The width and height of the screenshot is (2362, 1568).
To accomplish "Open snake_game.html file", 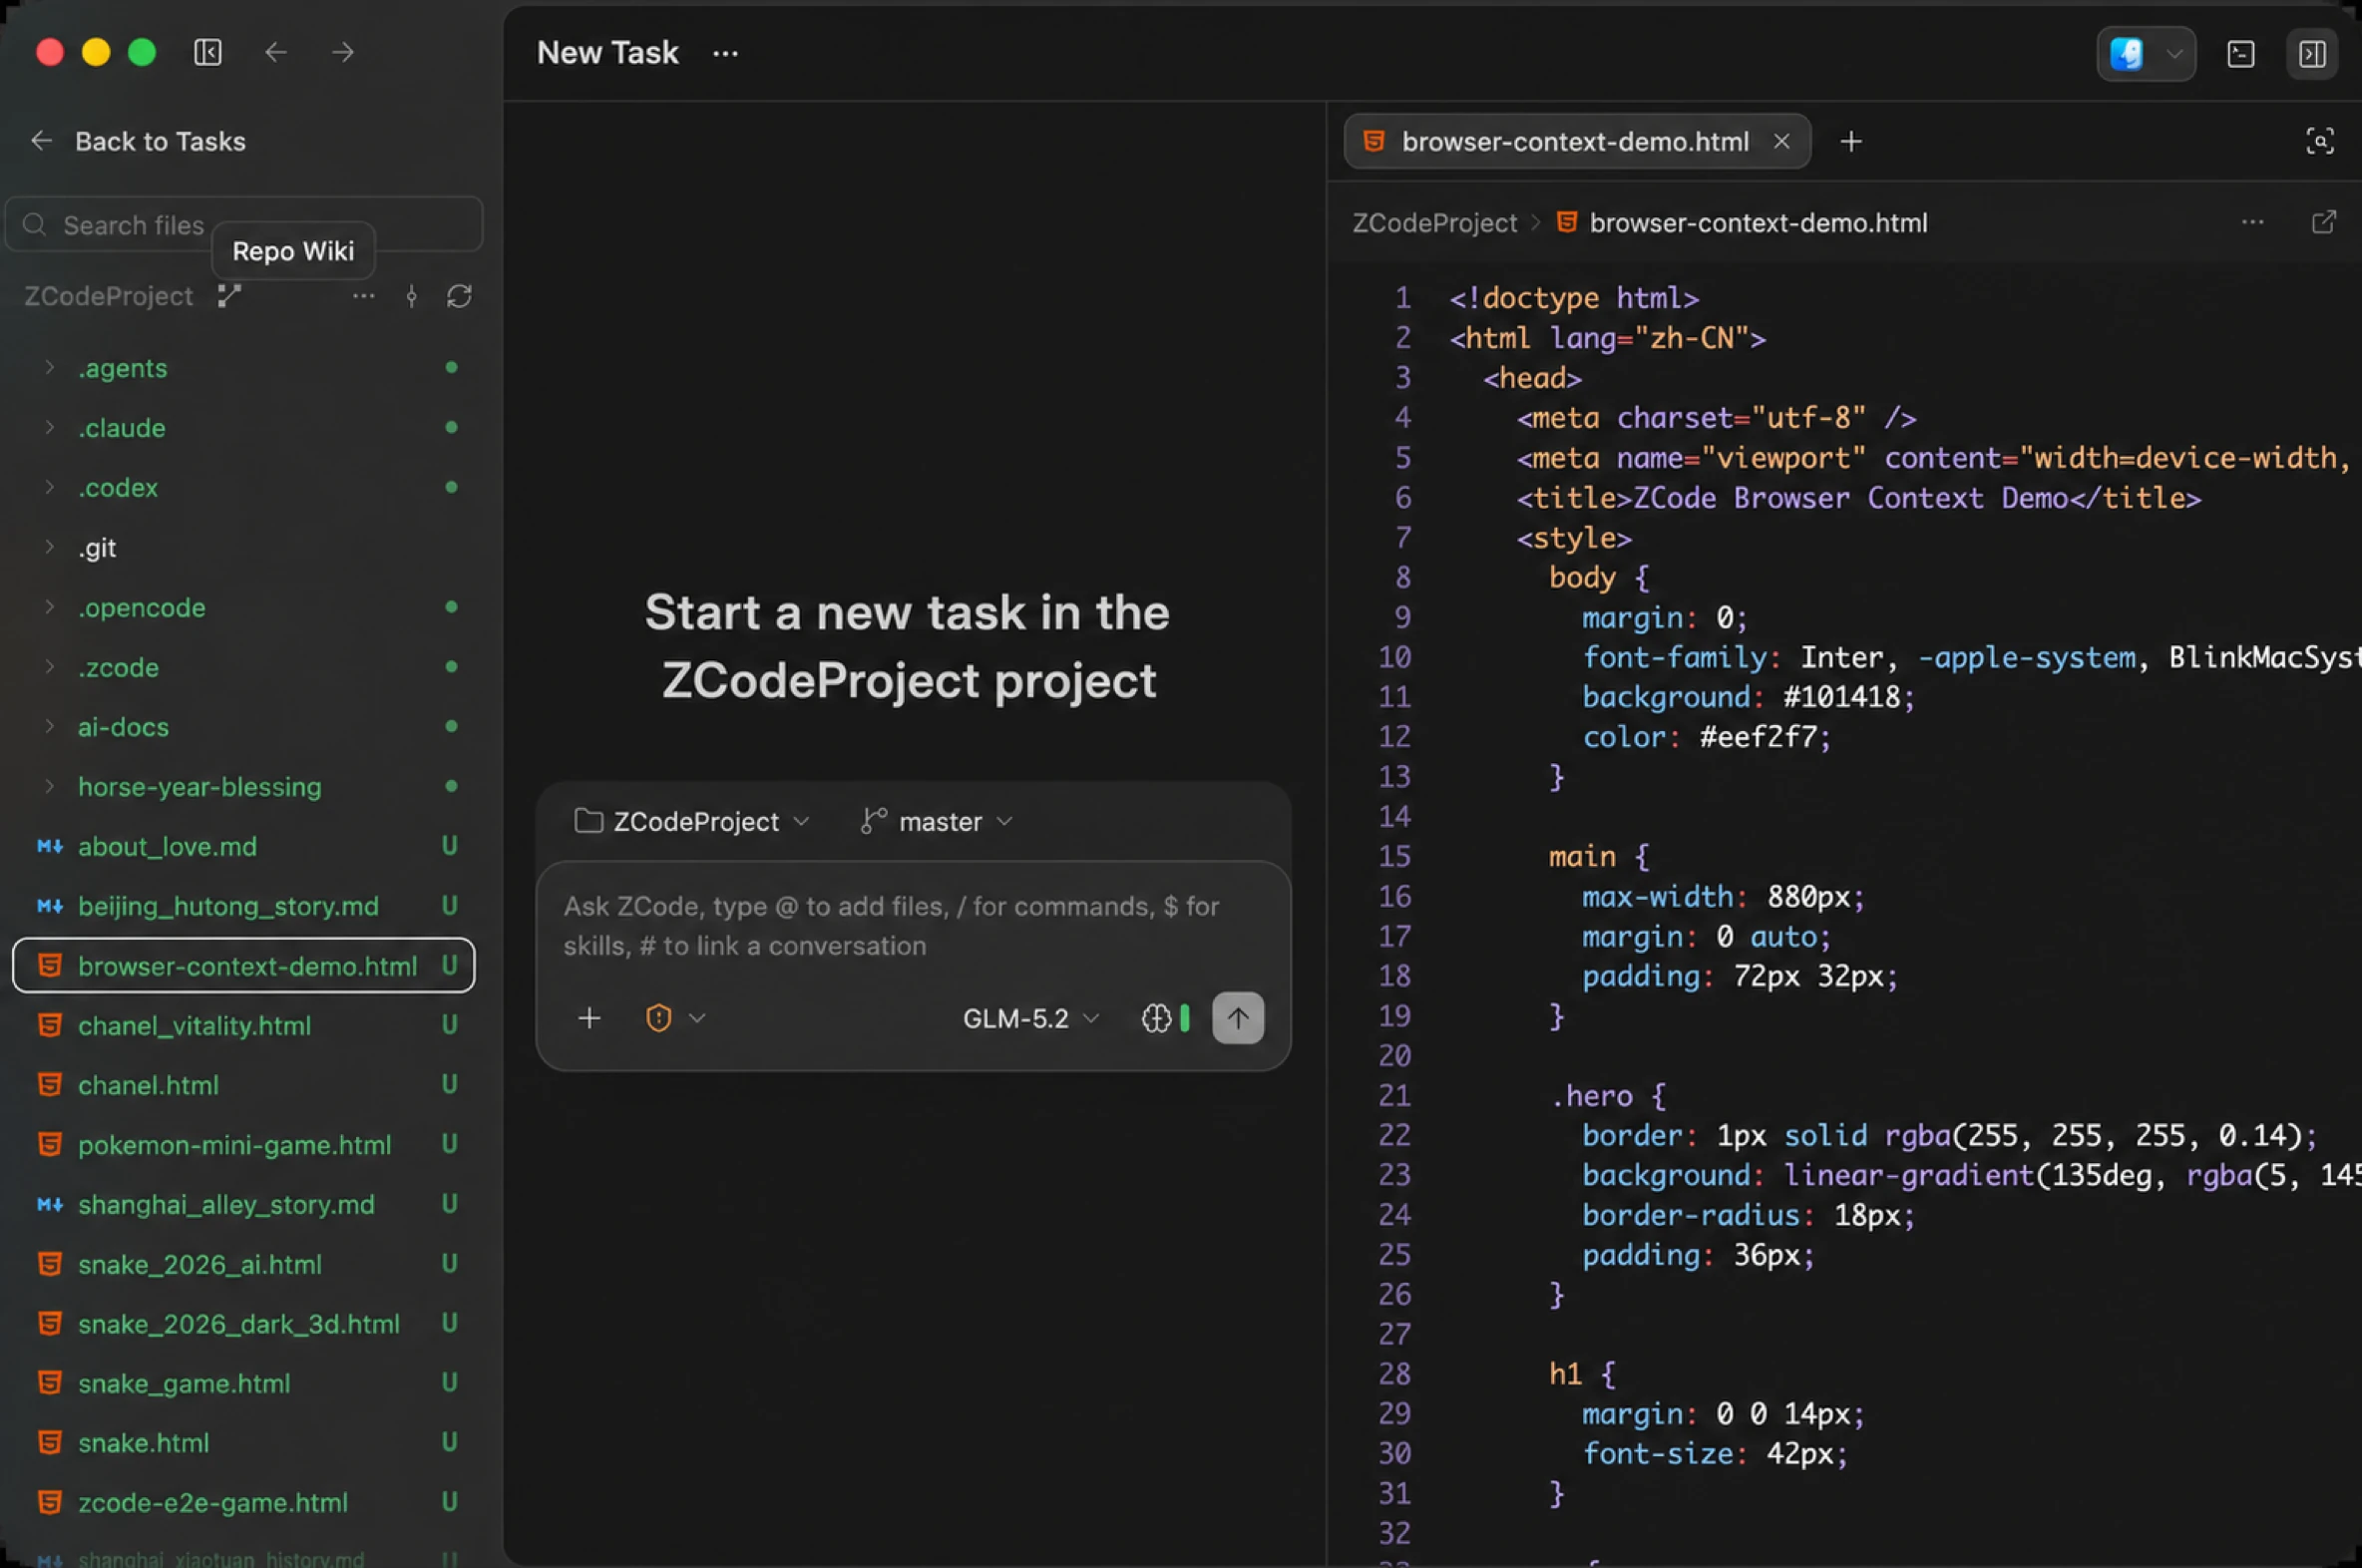I will point(243,1384).
